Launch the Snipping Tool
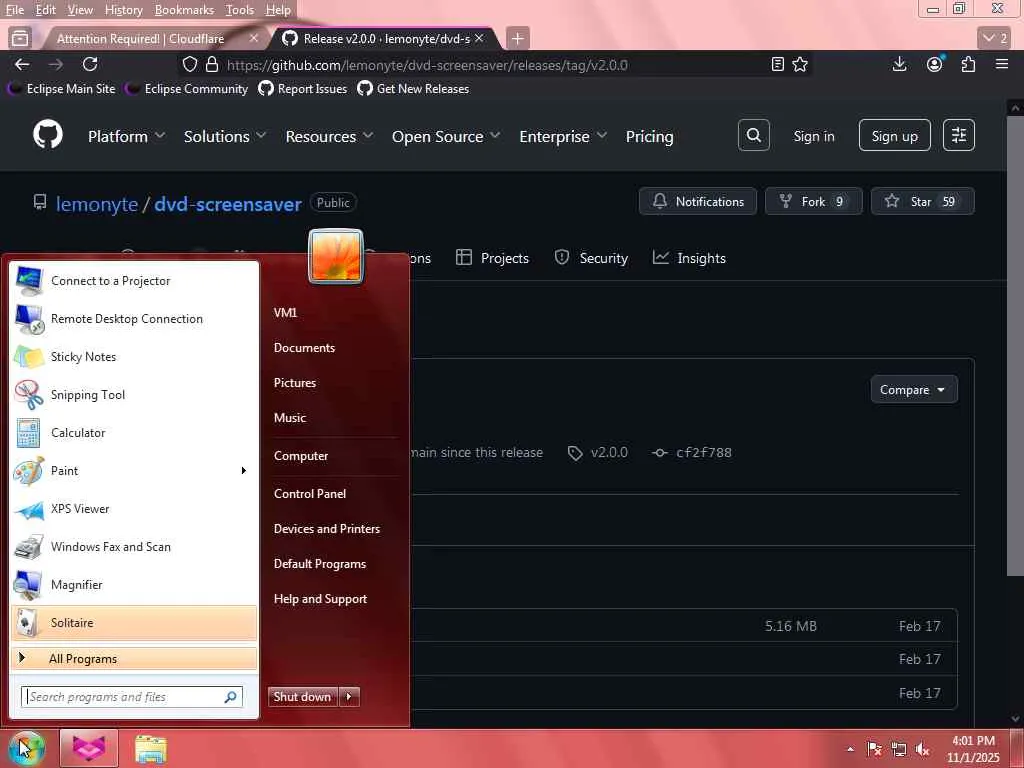Image resolution: width=1024 pixels, height=768 pixels. click(134, 394)
